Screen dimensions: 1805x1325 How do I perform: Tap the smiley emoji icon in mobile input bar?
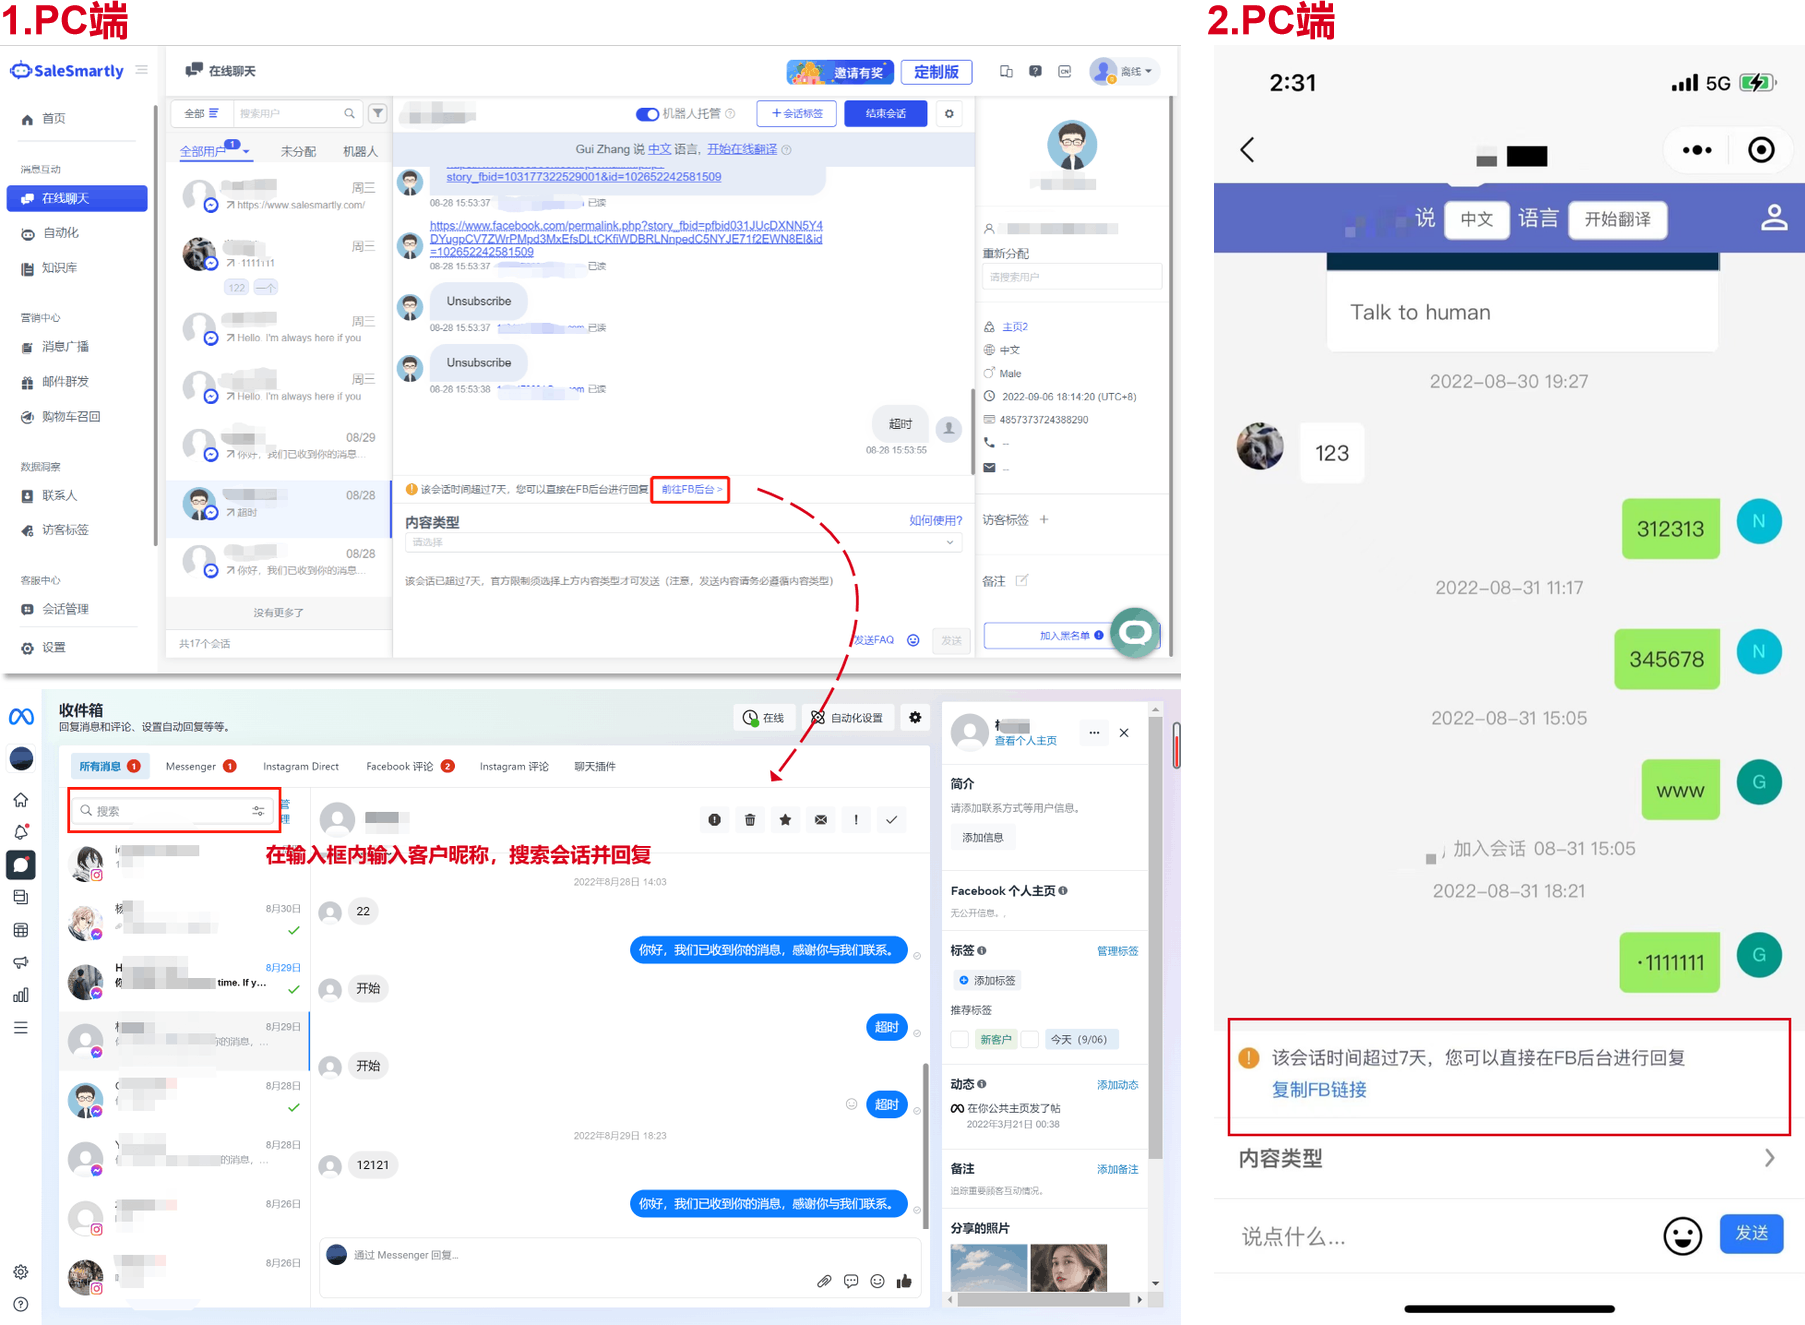tap(1683, 1236)
